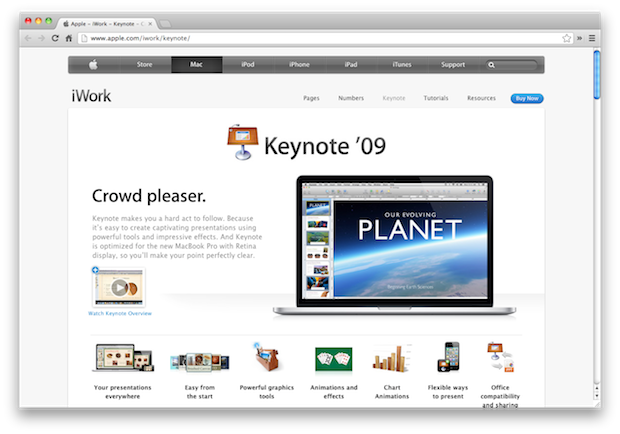Viewport: 620px width, 434px height.
Task: Click the Apple logo in the navigation bar
Action: pyautogui.click(x=93, y=64)
